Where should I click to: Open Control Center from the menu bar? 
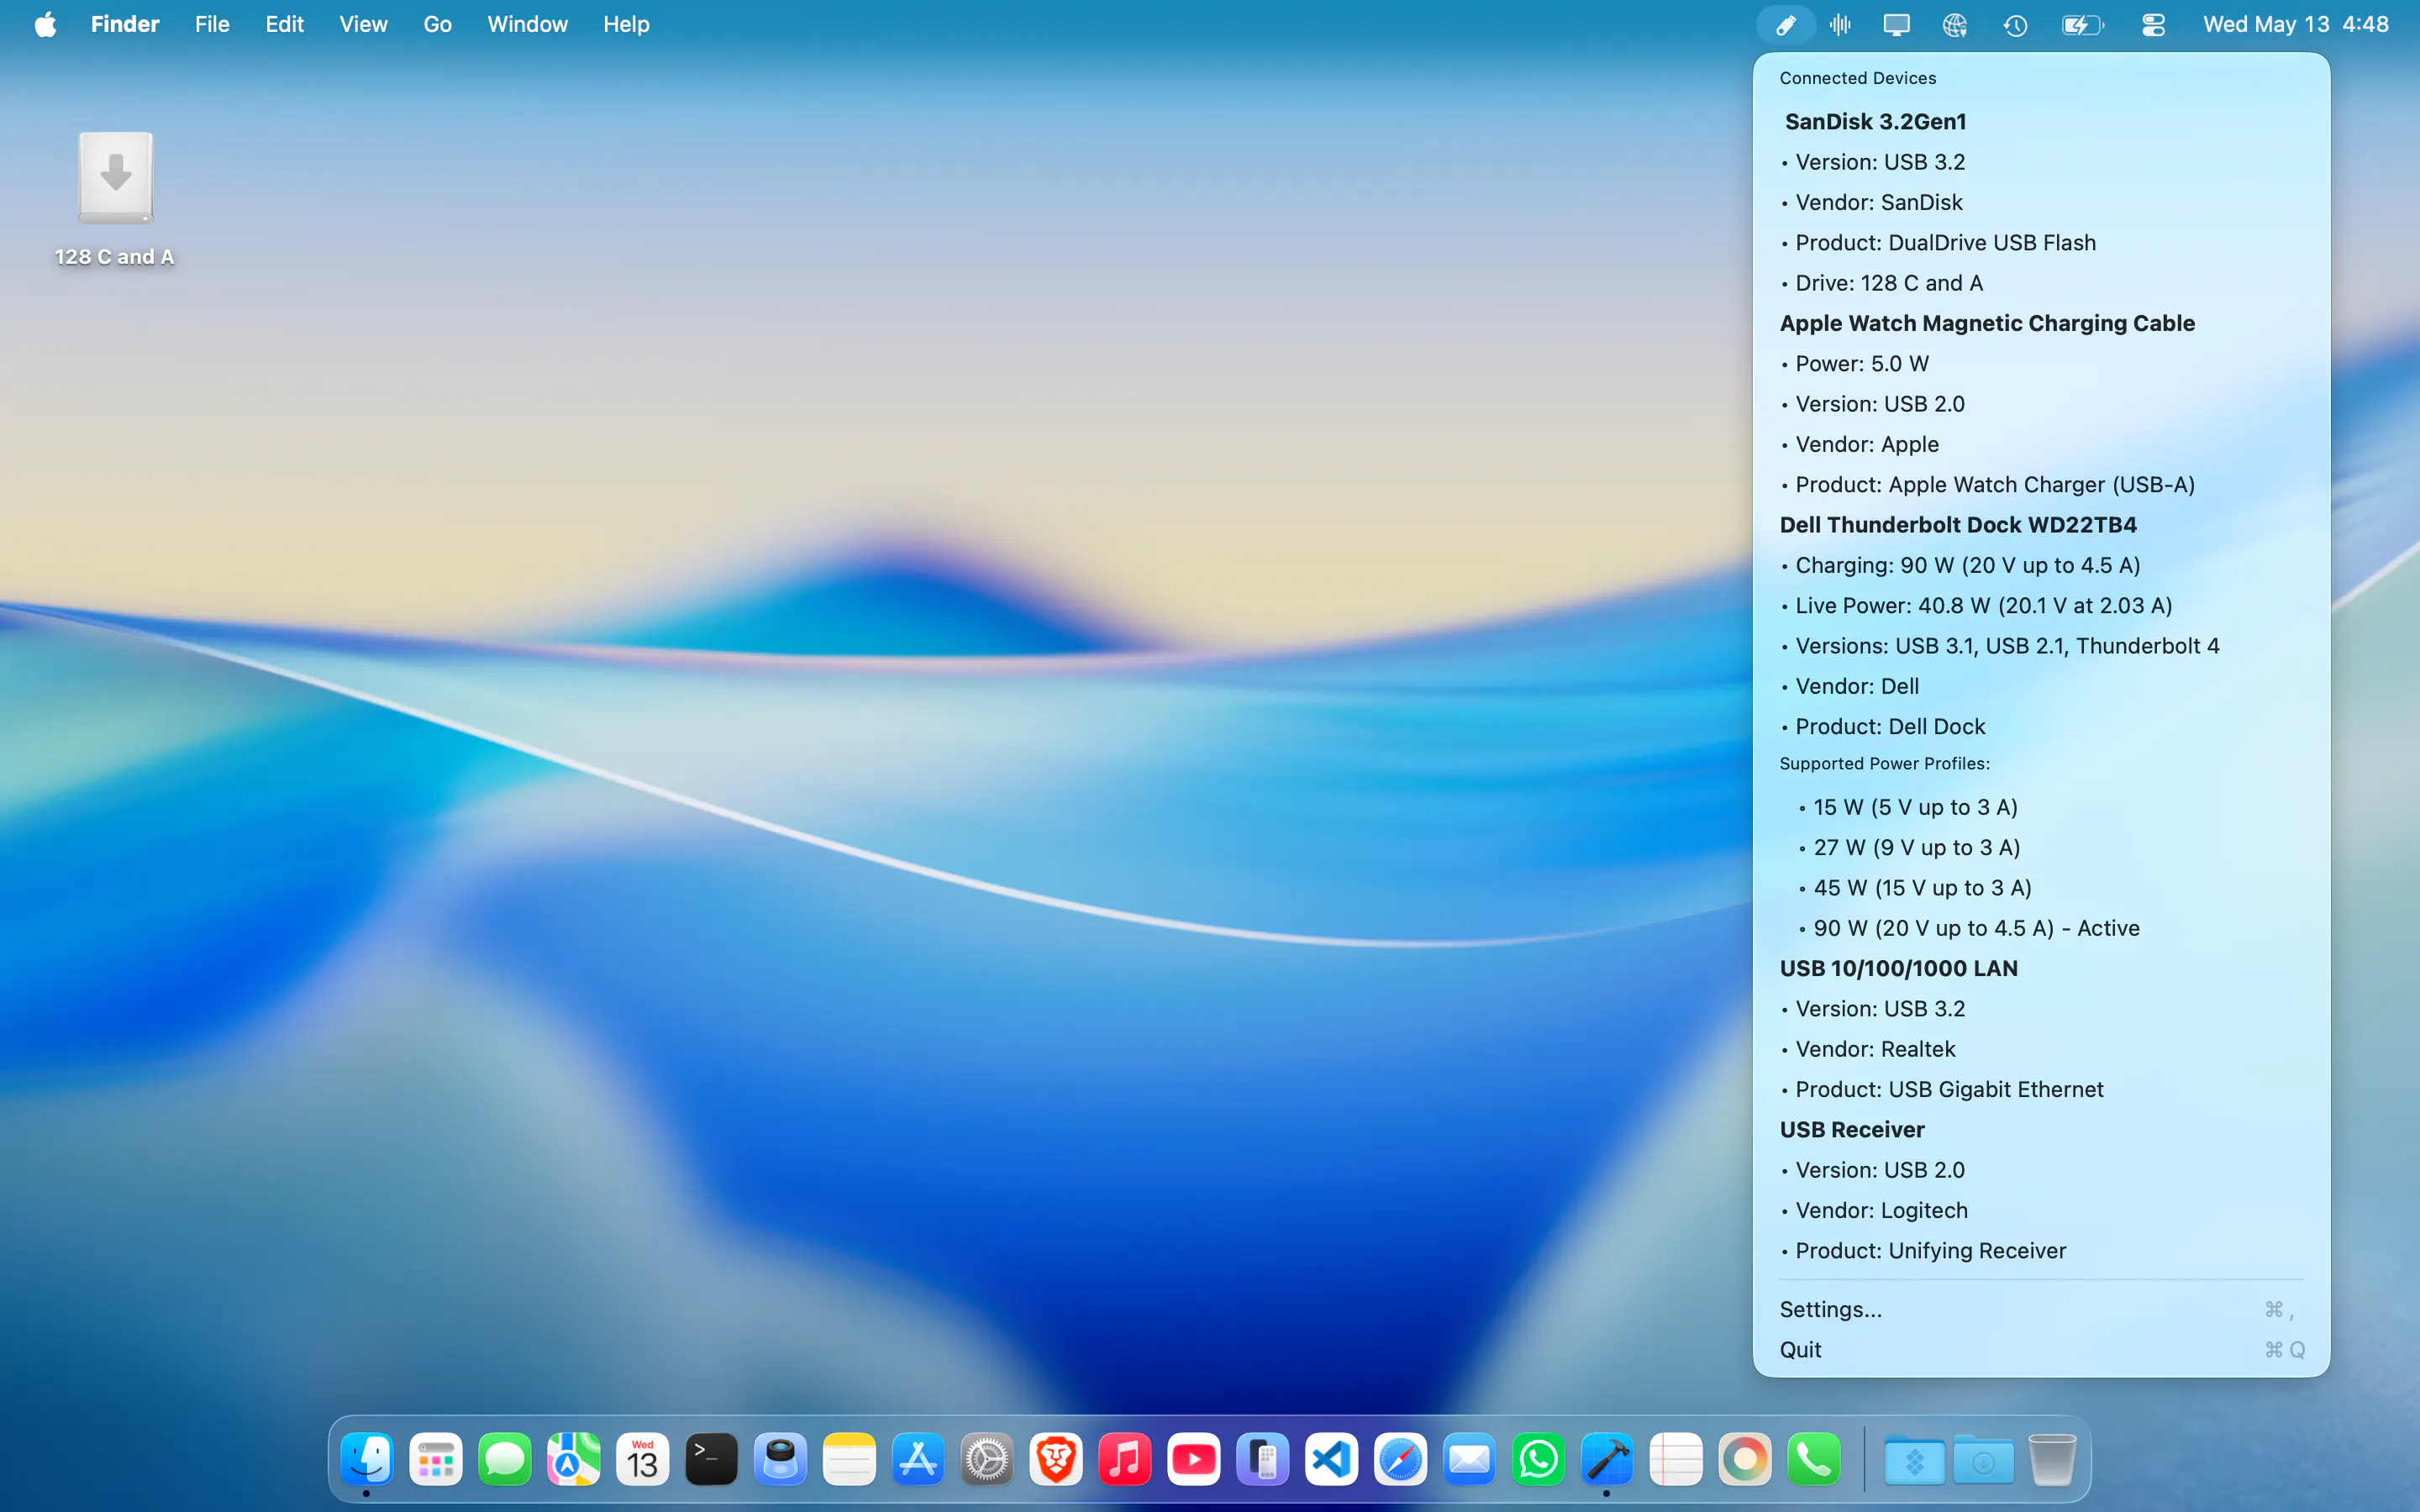tap(2153, 24)
